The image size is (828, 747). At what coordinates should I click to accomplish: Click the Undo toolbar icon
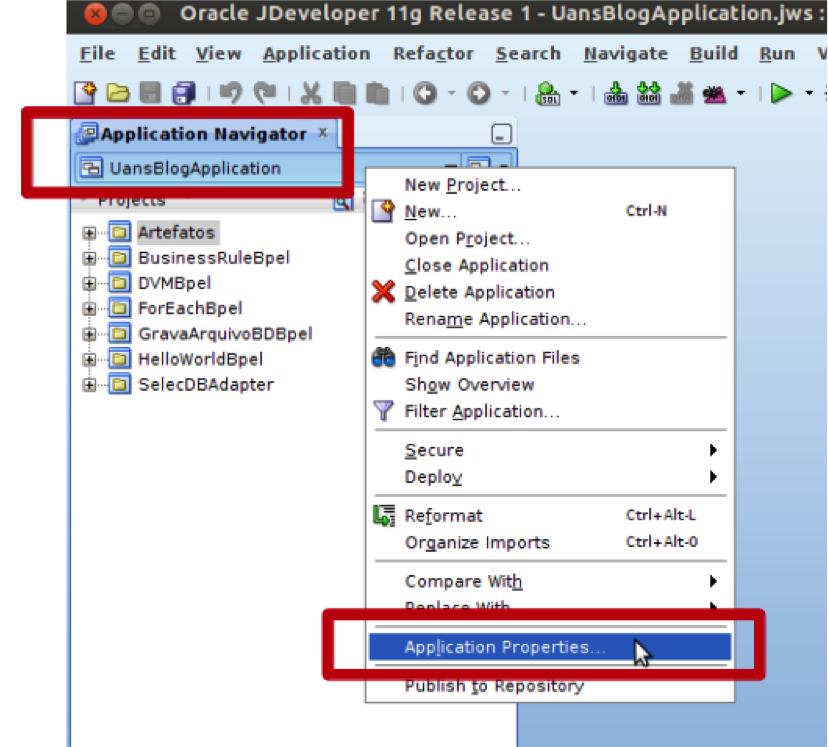(x=231, y=93)
